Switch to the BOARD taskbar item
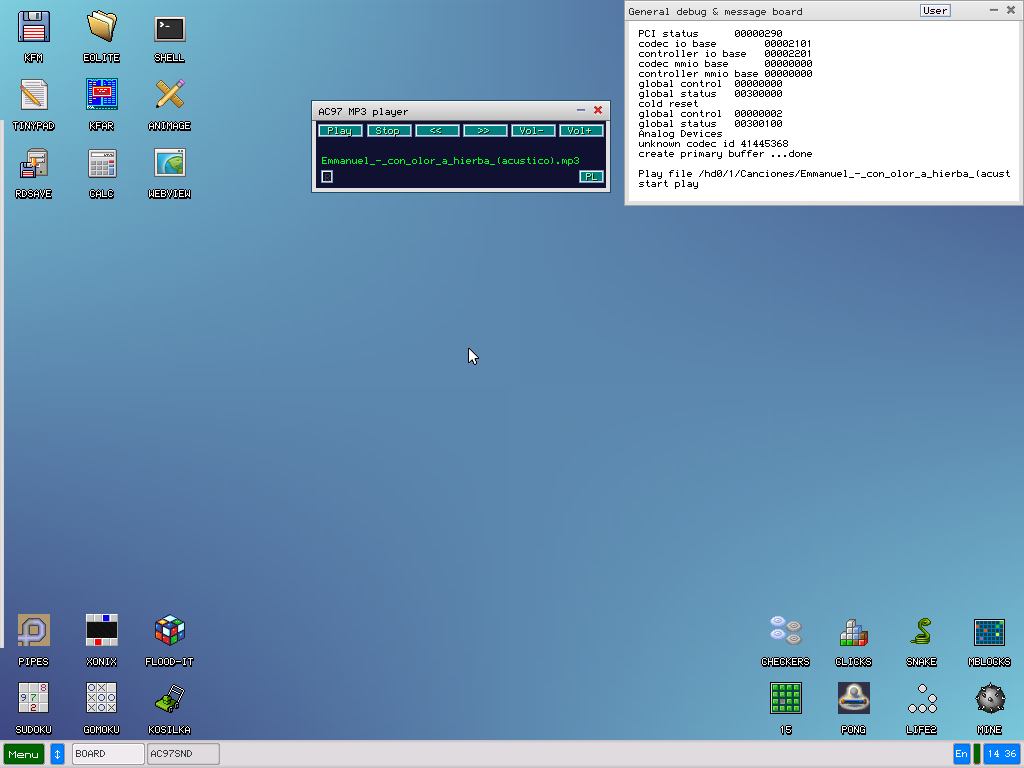The image size is (1024, 768). pos(108,754)
